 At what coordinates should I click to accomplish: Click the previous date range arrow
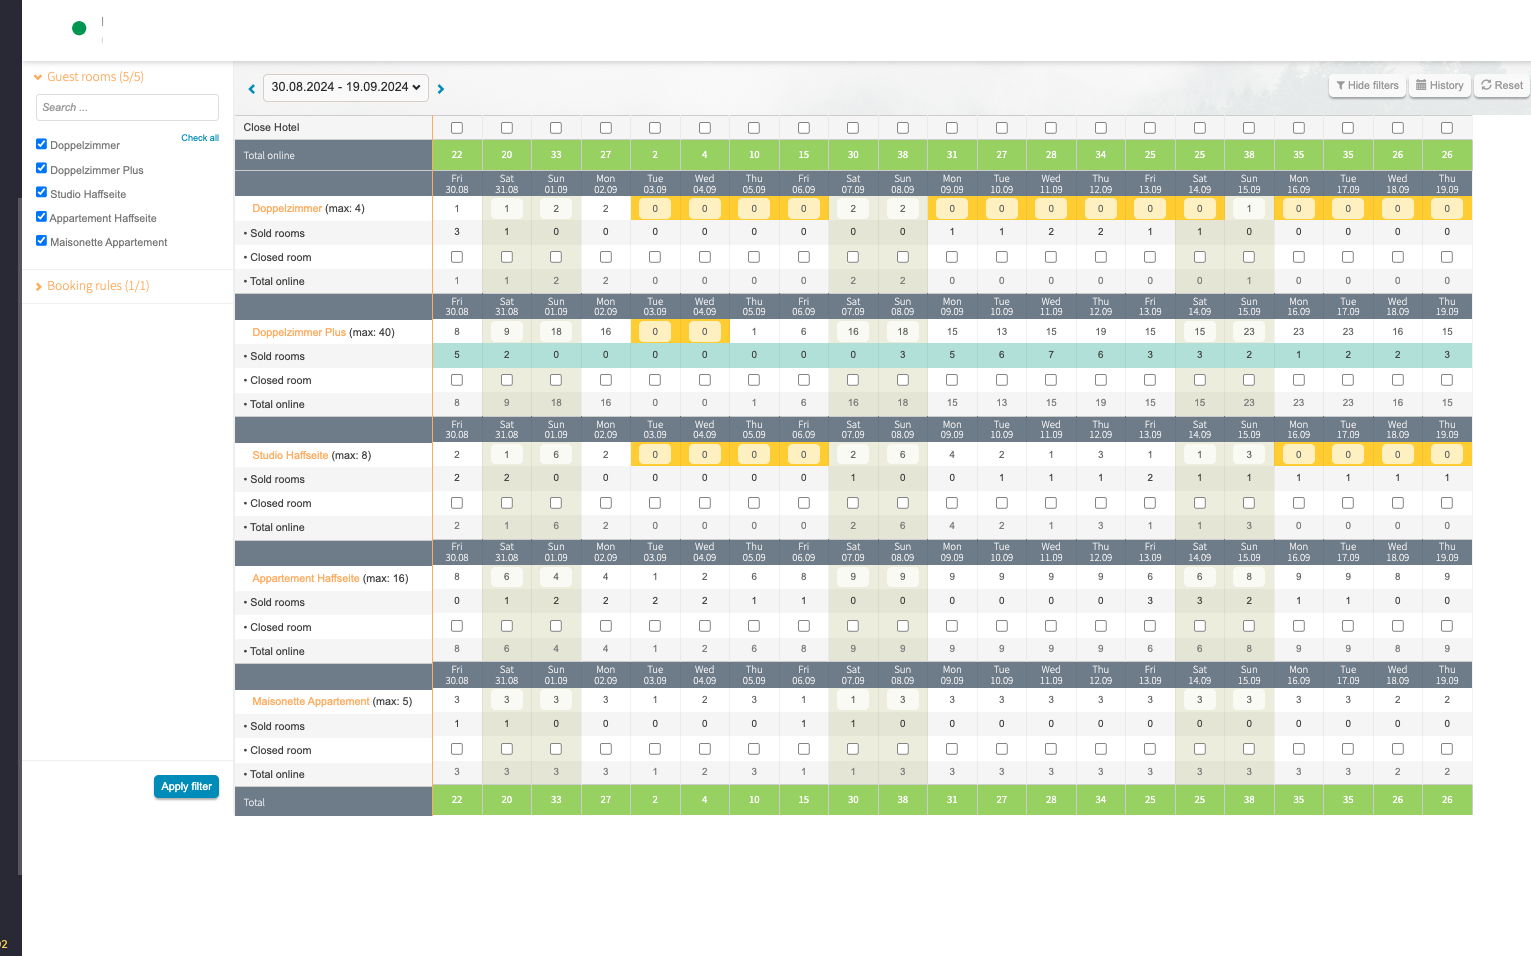251,89
